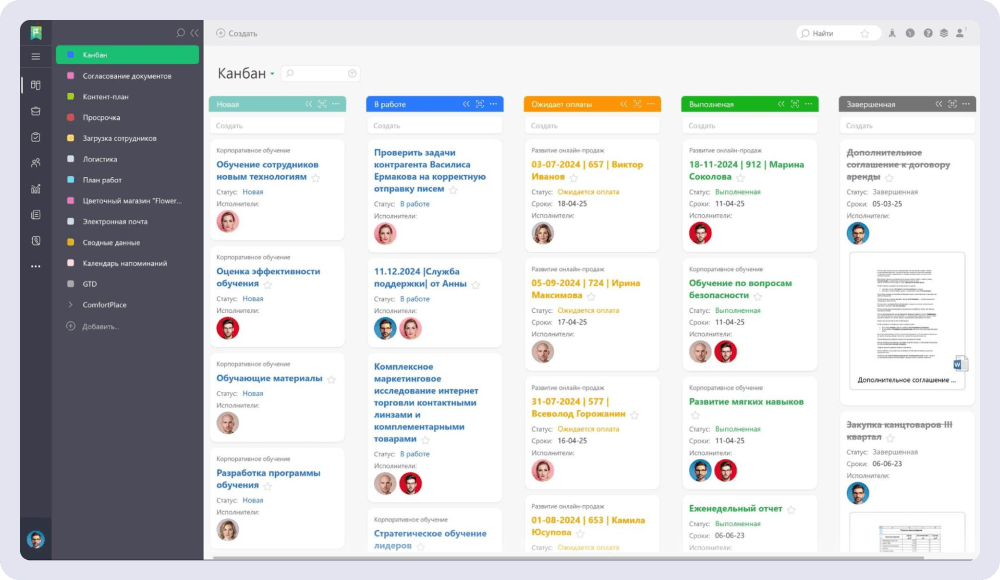Viewport: 1000px width, 580px height.
Task: Open the boards icon in left rail
Action: (36, 85)
